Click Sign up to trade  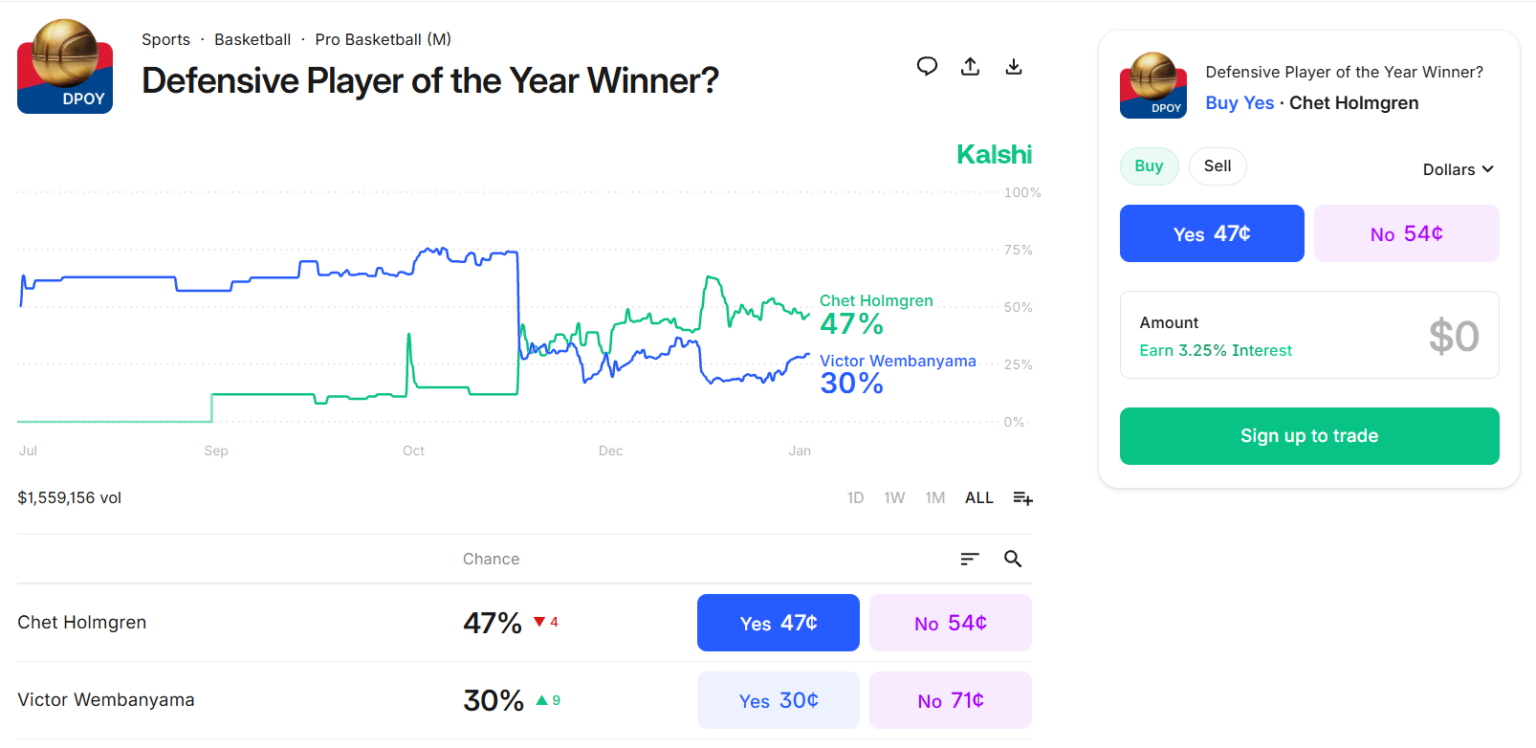(x=1309, y=436)
